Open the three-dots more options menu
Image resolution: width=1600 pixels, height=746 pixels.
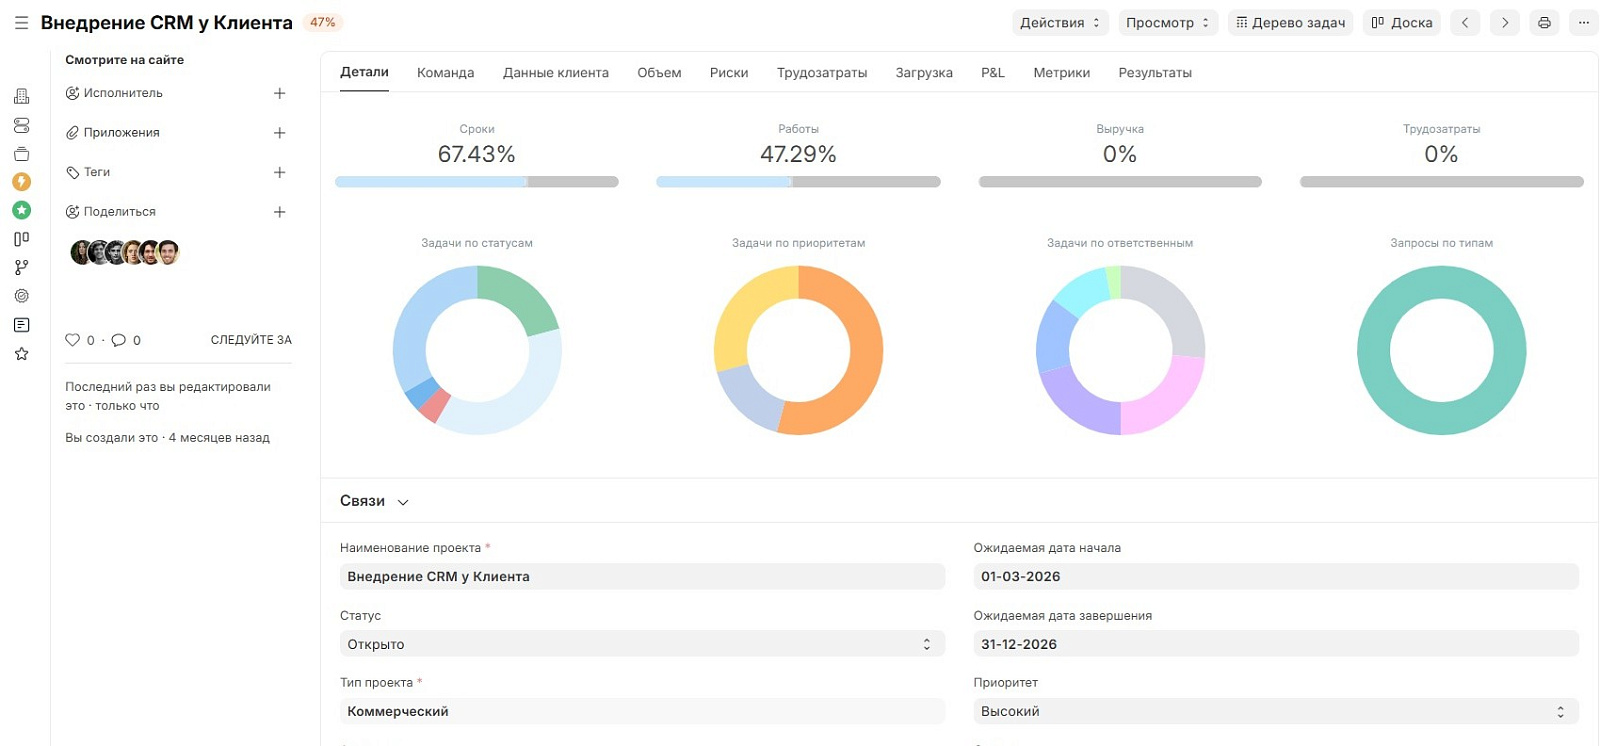1584,22
